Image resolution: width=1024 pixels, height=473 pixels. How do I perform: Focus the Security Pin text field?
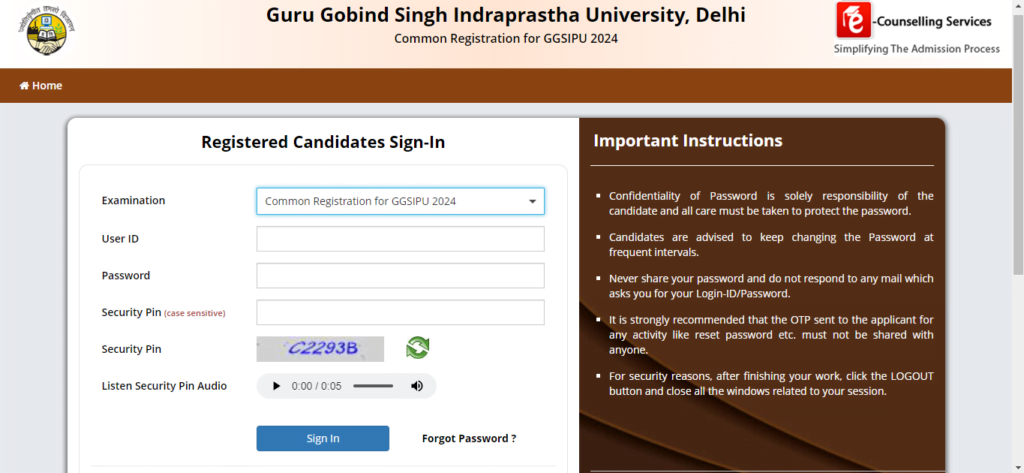point(400,312)
